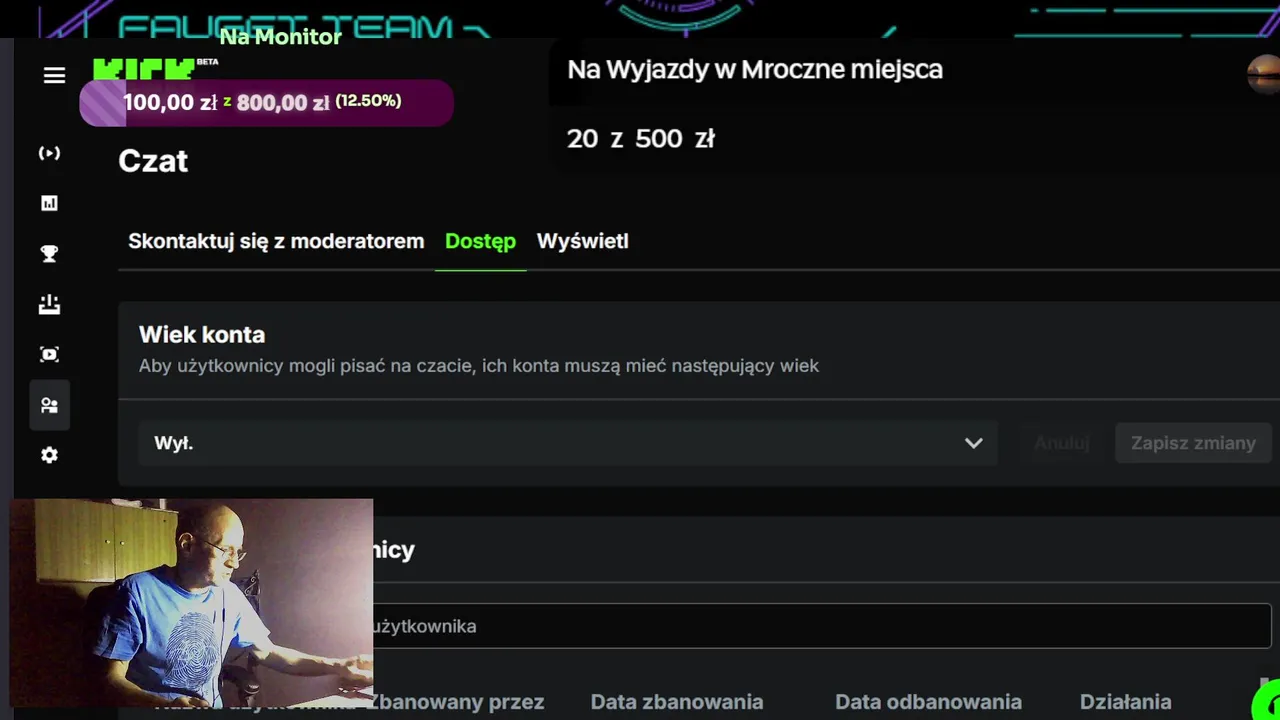Click the username search input field
This screenshot has width=1280, height=720.
coord(820,626)
